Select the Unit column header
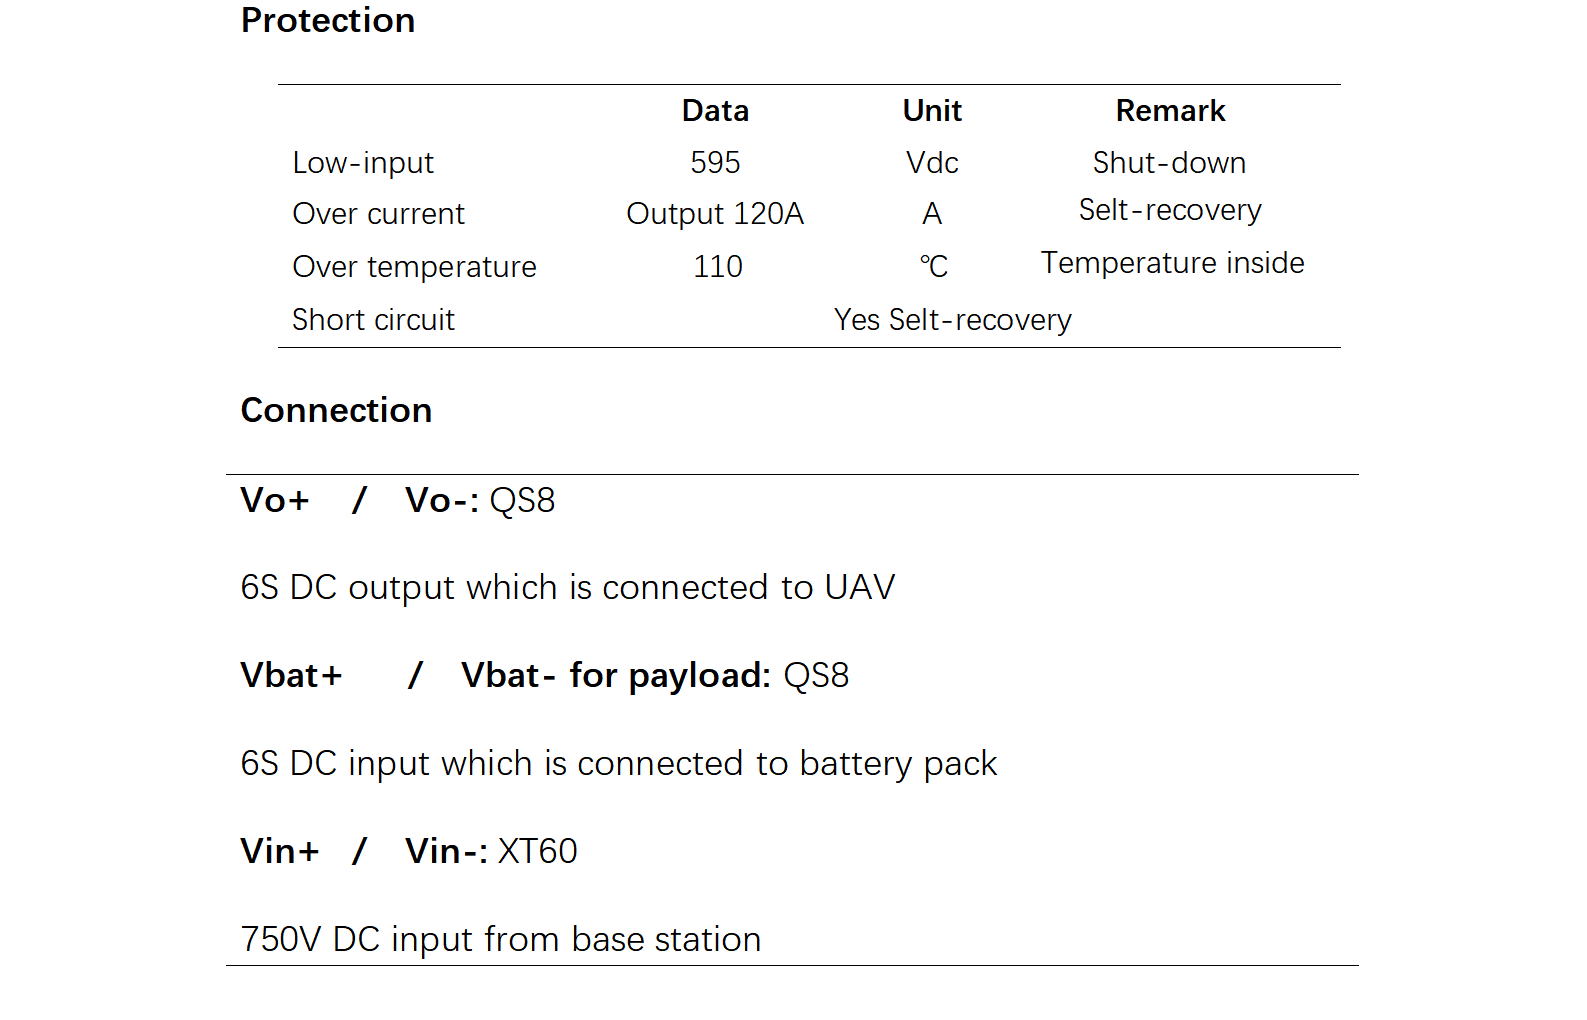Image resolution: width=1587 pixels, height=1020 pixels. coord(932,111)
